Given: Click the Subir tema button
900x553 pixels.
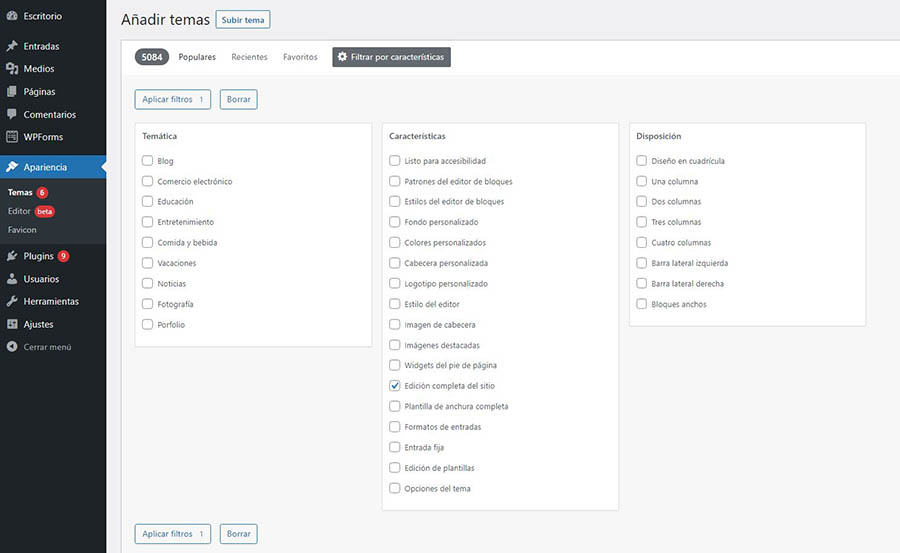Looking at the screenshot, I should [x=243, y=20].
